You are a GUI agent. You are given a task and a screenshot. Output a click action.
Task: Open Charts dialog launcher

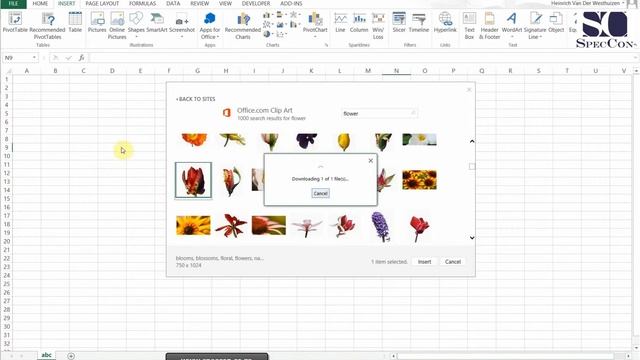click(327, 45)
